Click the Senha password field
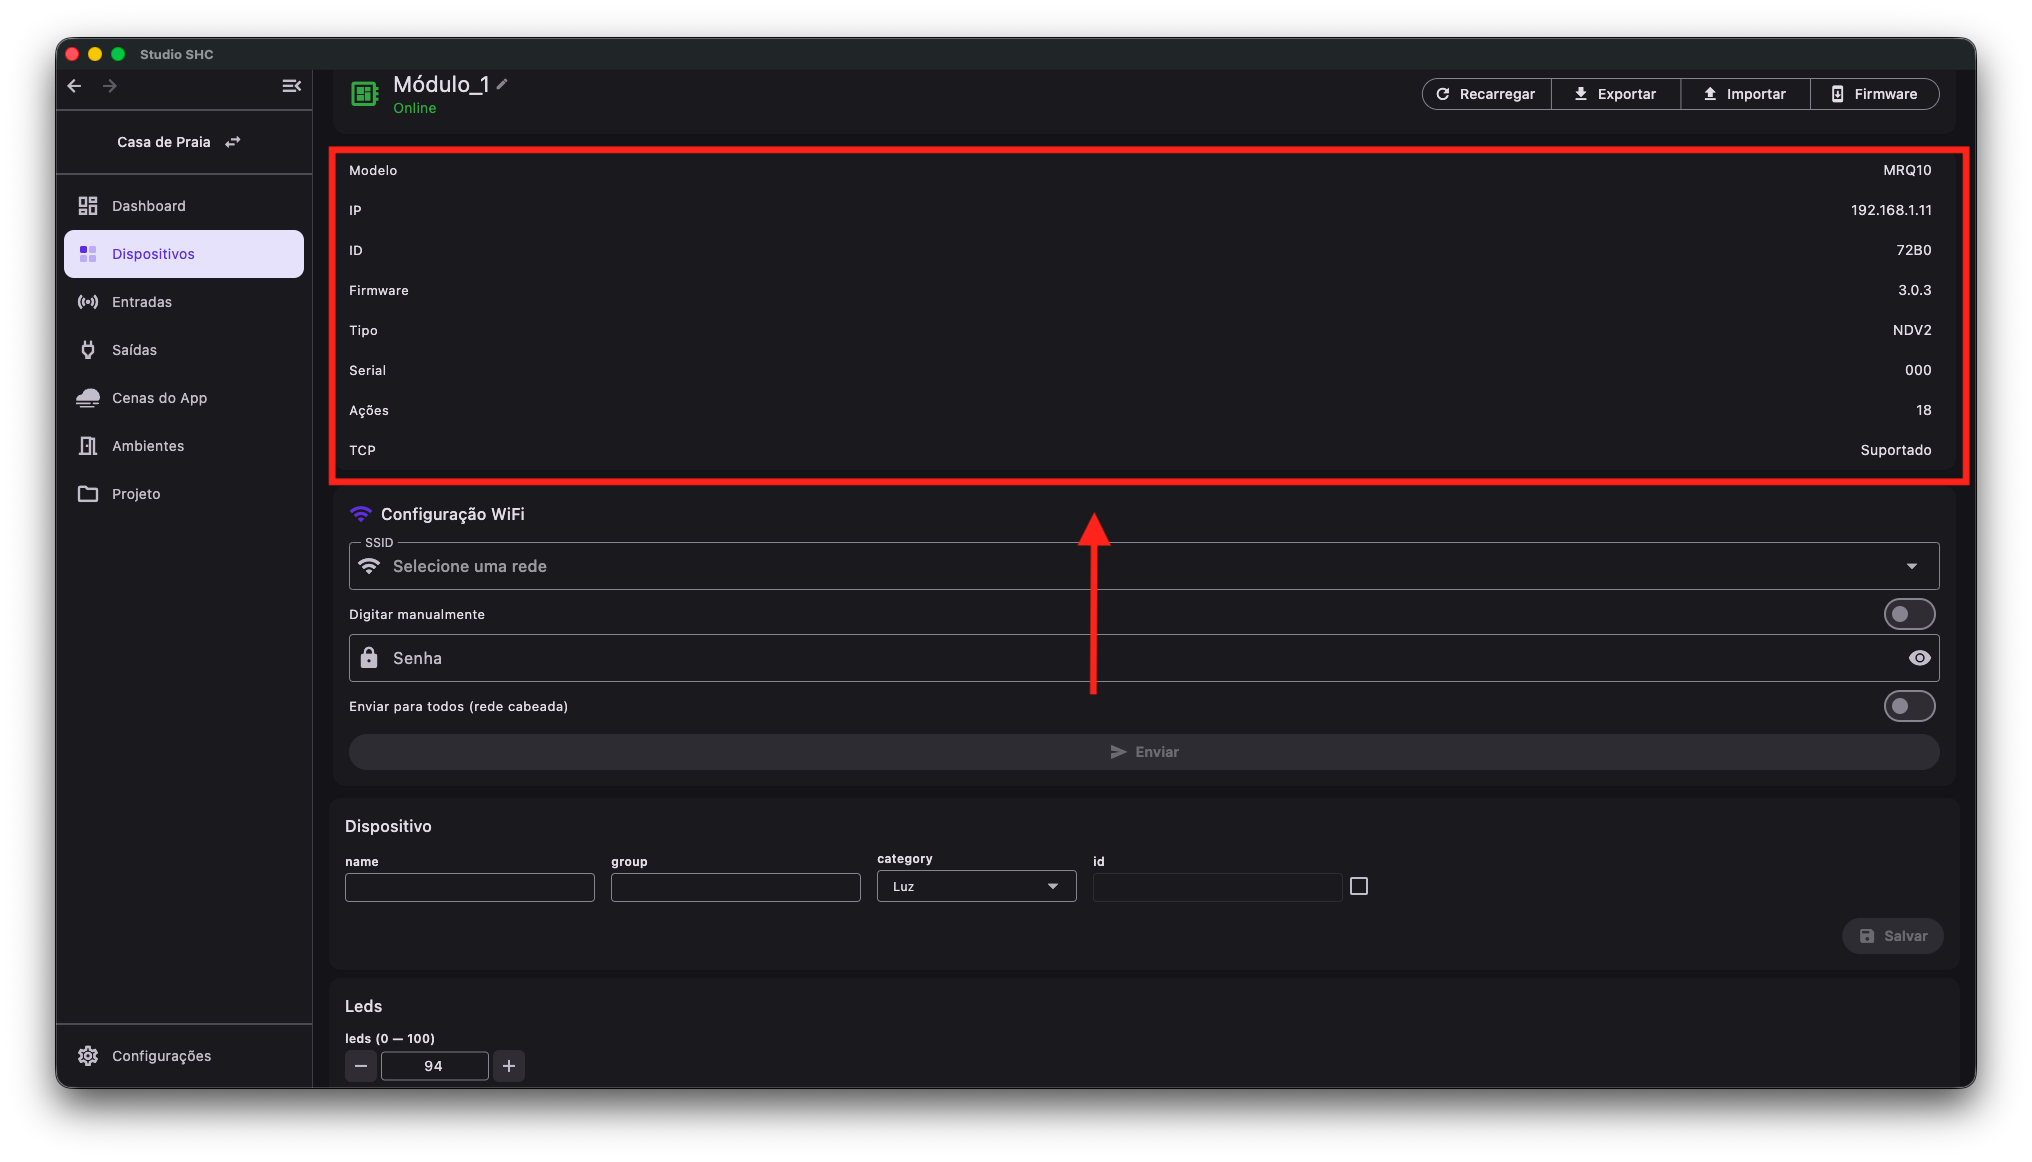Image resolution: width=2032 pixels, height=1162 pixels. tap(1144, 658)
